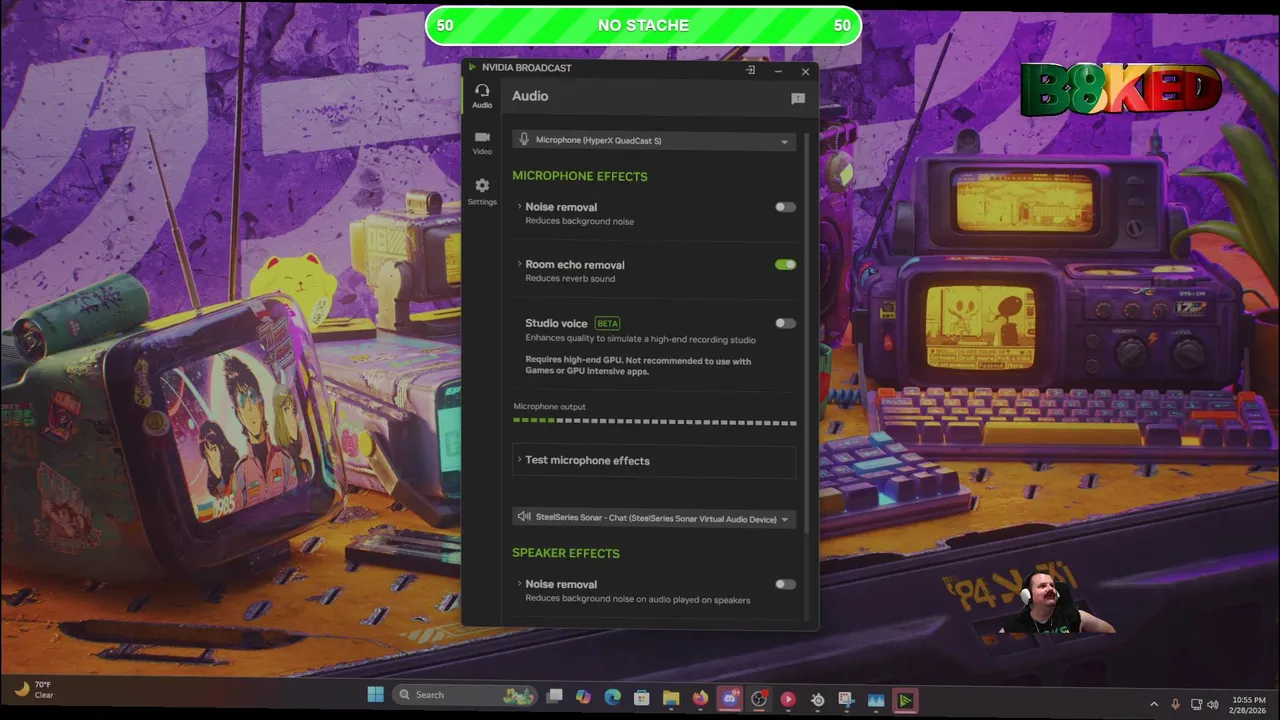The image size is (1280, 720).
Task: Disable the Room echo removal toggle
Action: point(785,265)
